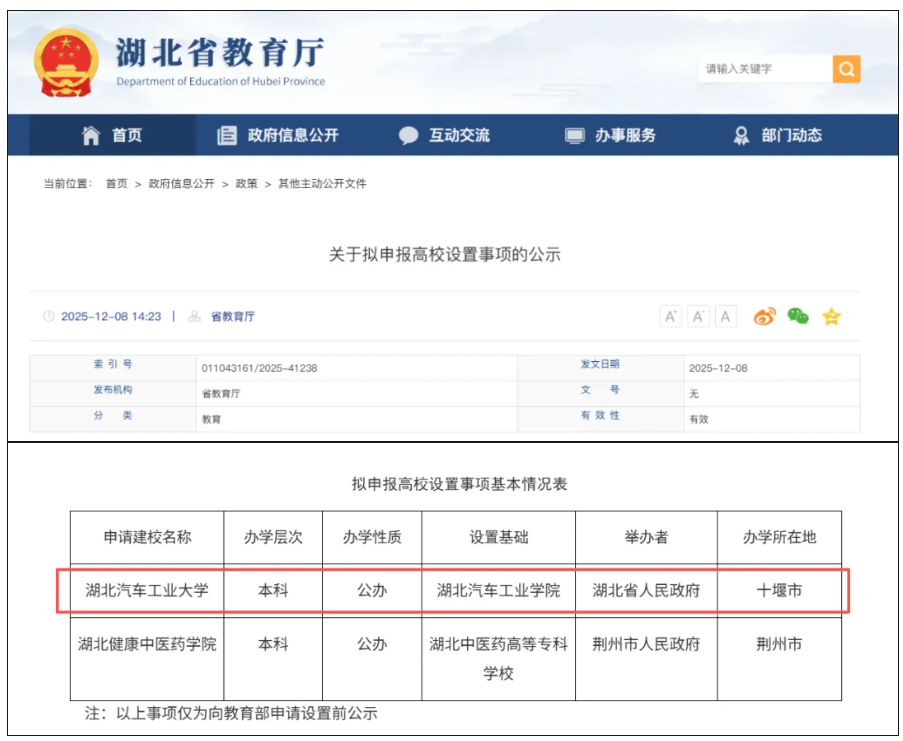
Task: Click the clock icon beside the publish date
Action: pos(49,316)
